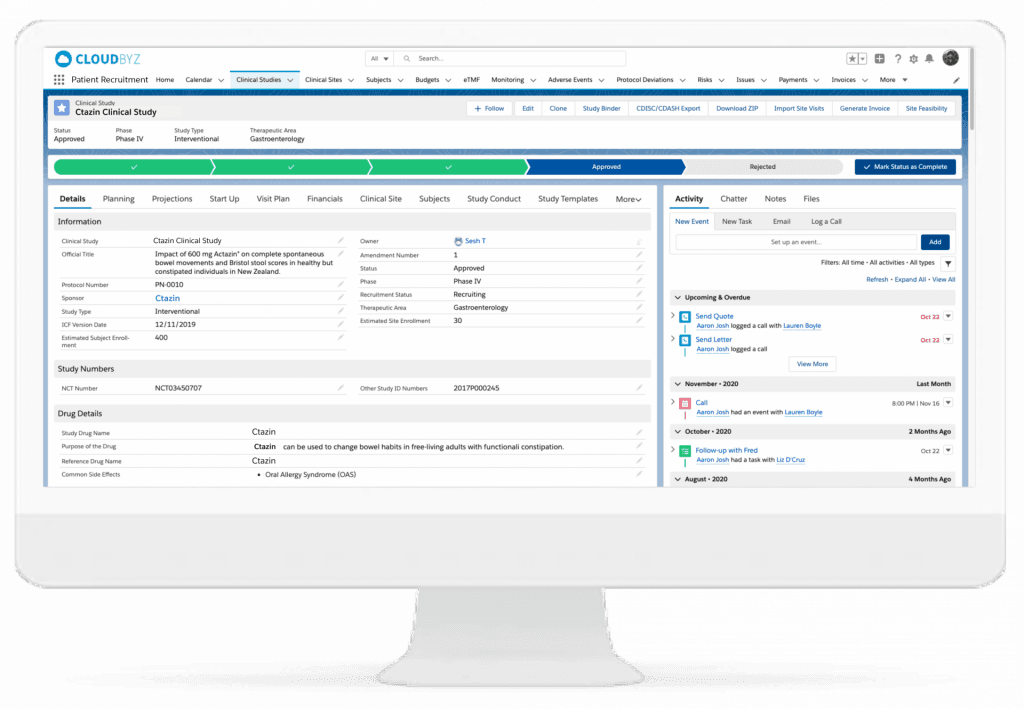Screen dimensions: 1024x709
Task: Switch to the Financials tab
Action: click(324, 199)
